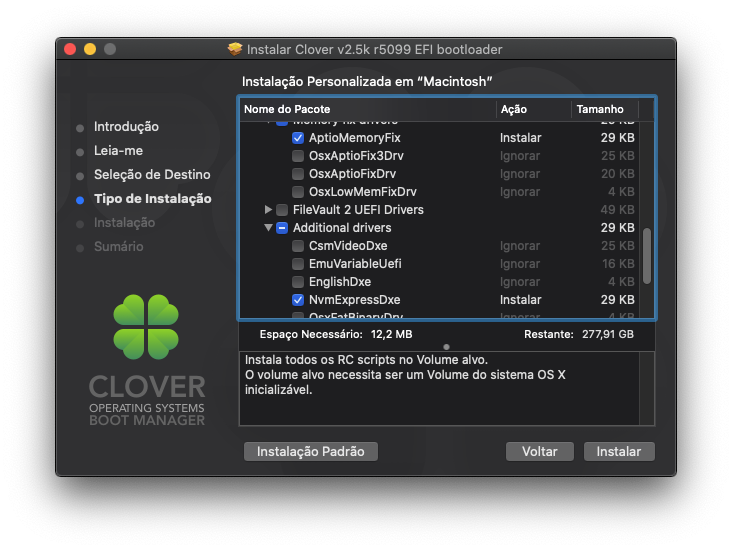Select the NvmExpressDxe row label

tap(355, 300)
